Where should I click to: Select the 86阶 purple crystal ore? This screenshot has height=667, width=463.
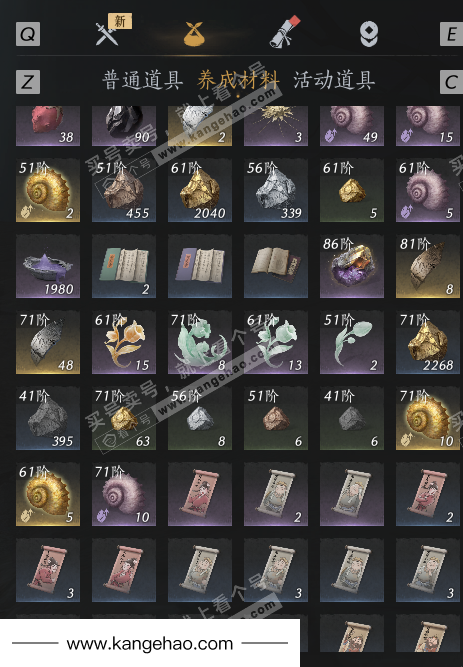(352, 266)
